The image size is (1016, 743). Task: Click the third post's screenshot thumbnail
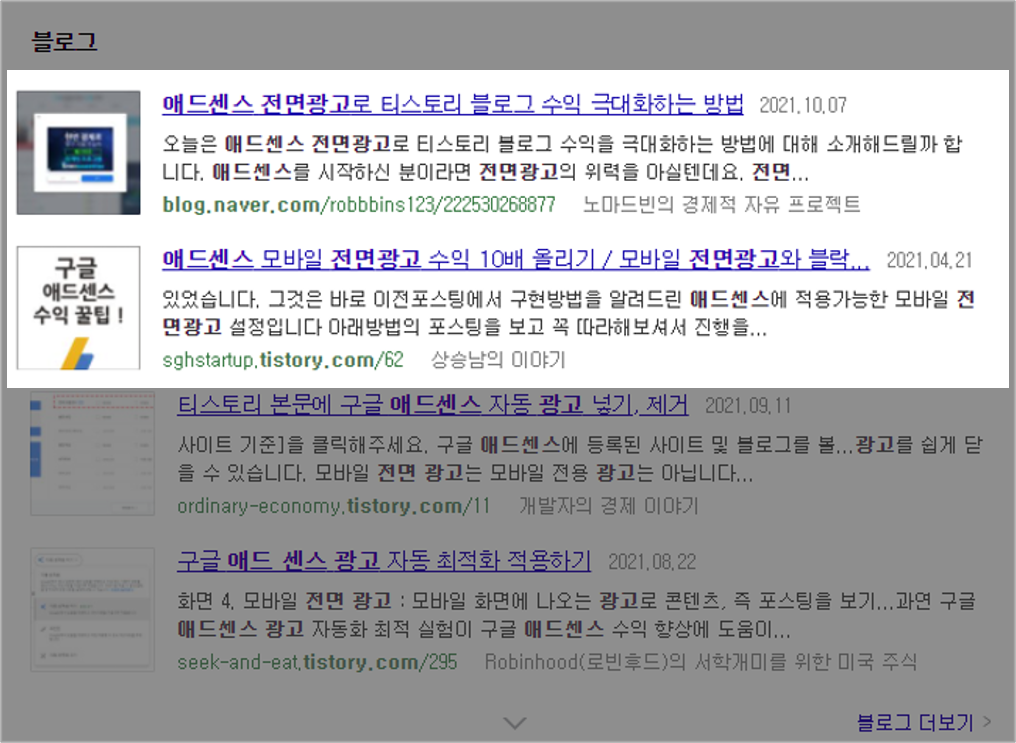[x=92, y=454]
